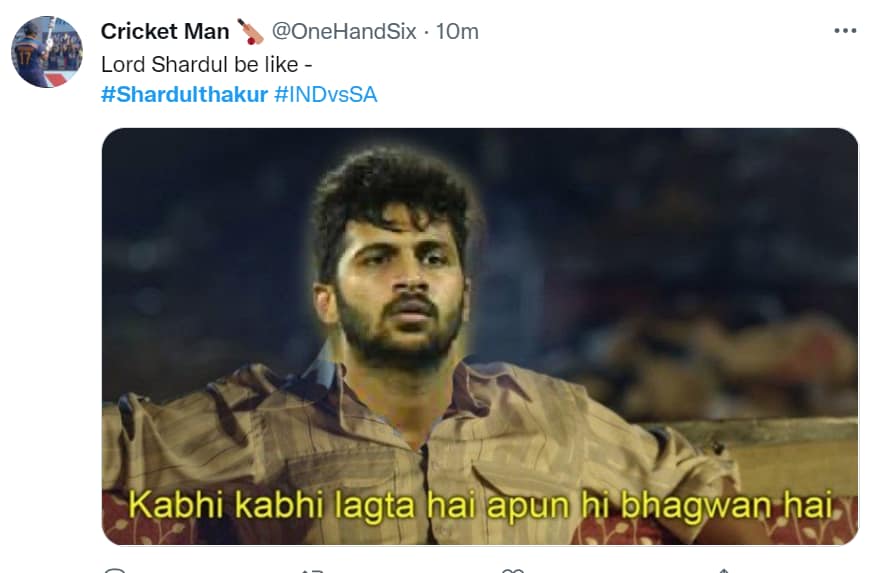Click the share icon below the meme
Image resolution: width=871 pixels, height=573 pixels.
tap(723, 570)
